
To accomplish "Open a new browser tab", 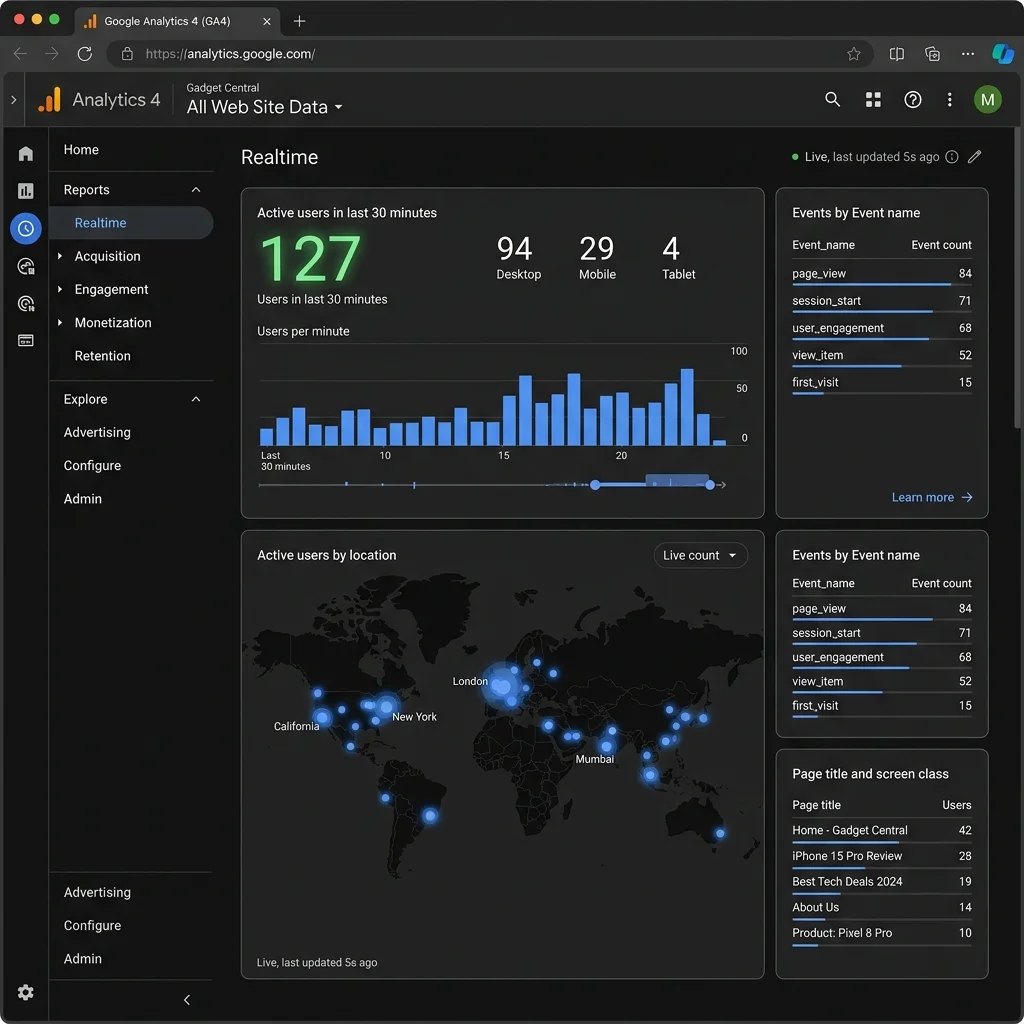I will click(x=299, y=21).
